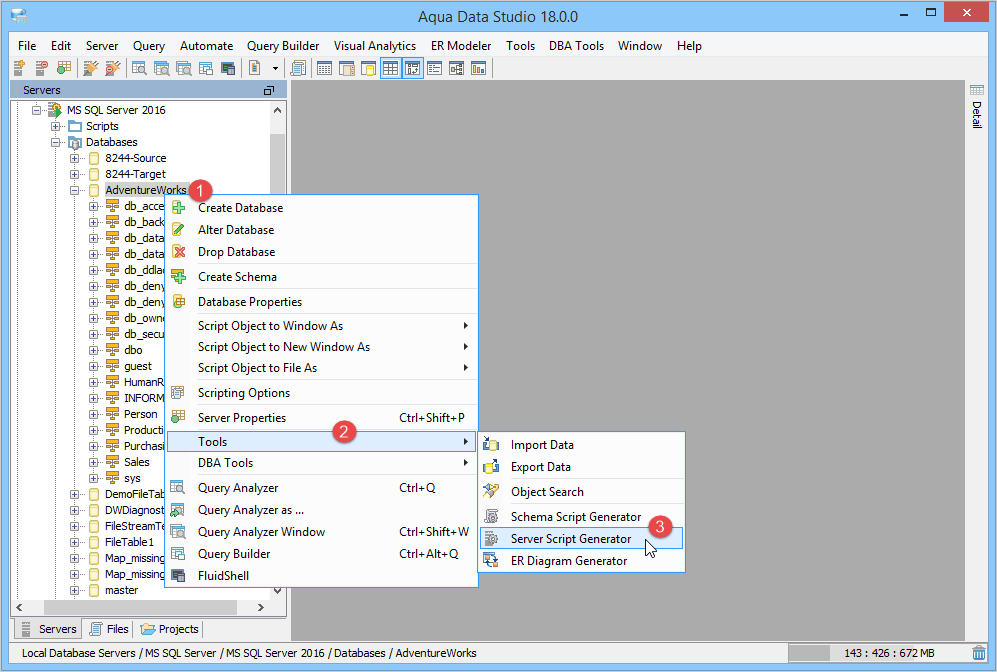The image size is (997, 672).
Task: Click the Delete Server toolbar icon with red minus
Action: point(41,68)
